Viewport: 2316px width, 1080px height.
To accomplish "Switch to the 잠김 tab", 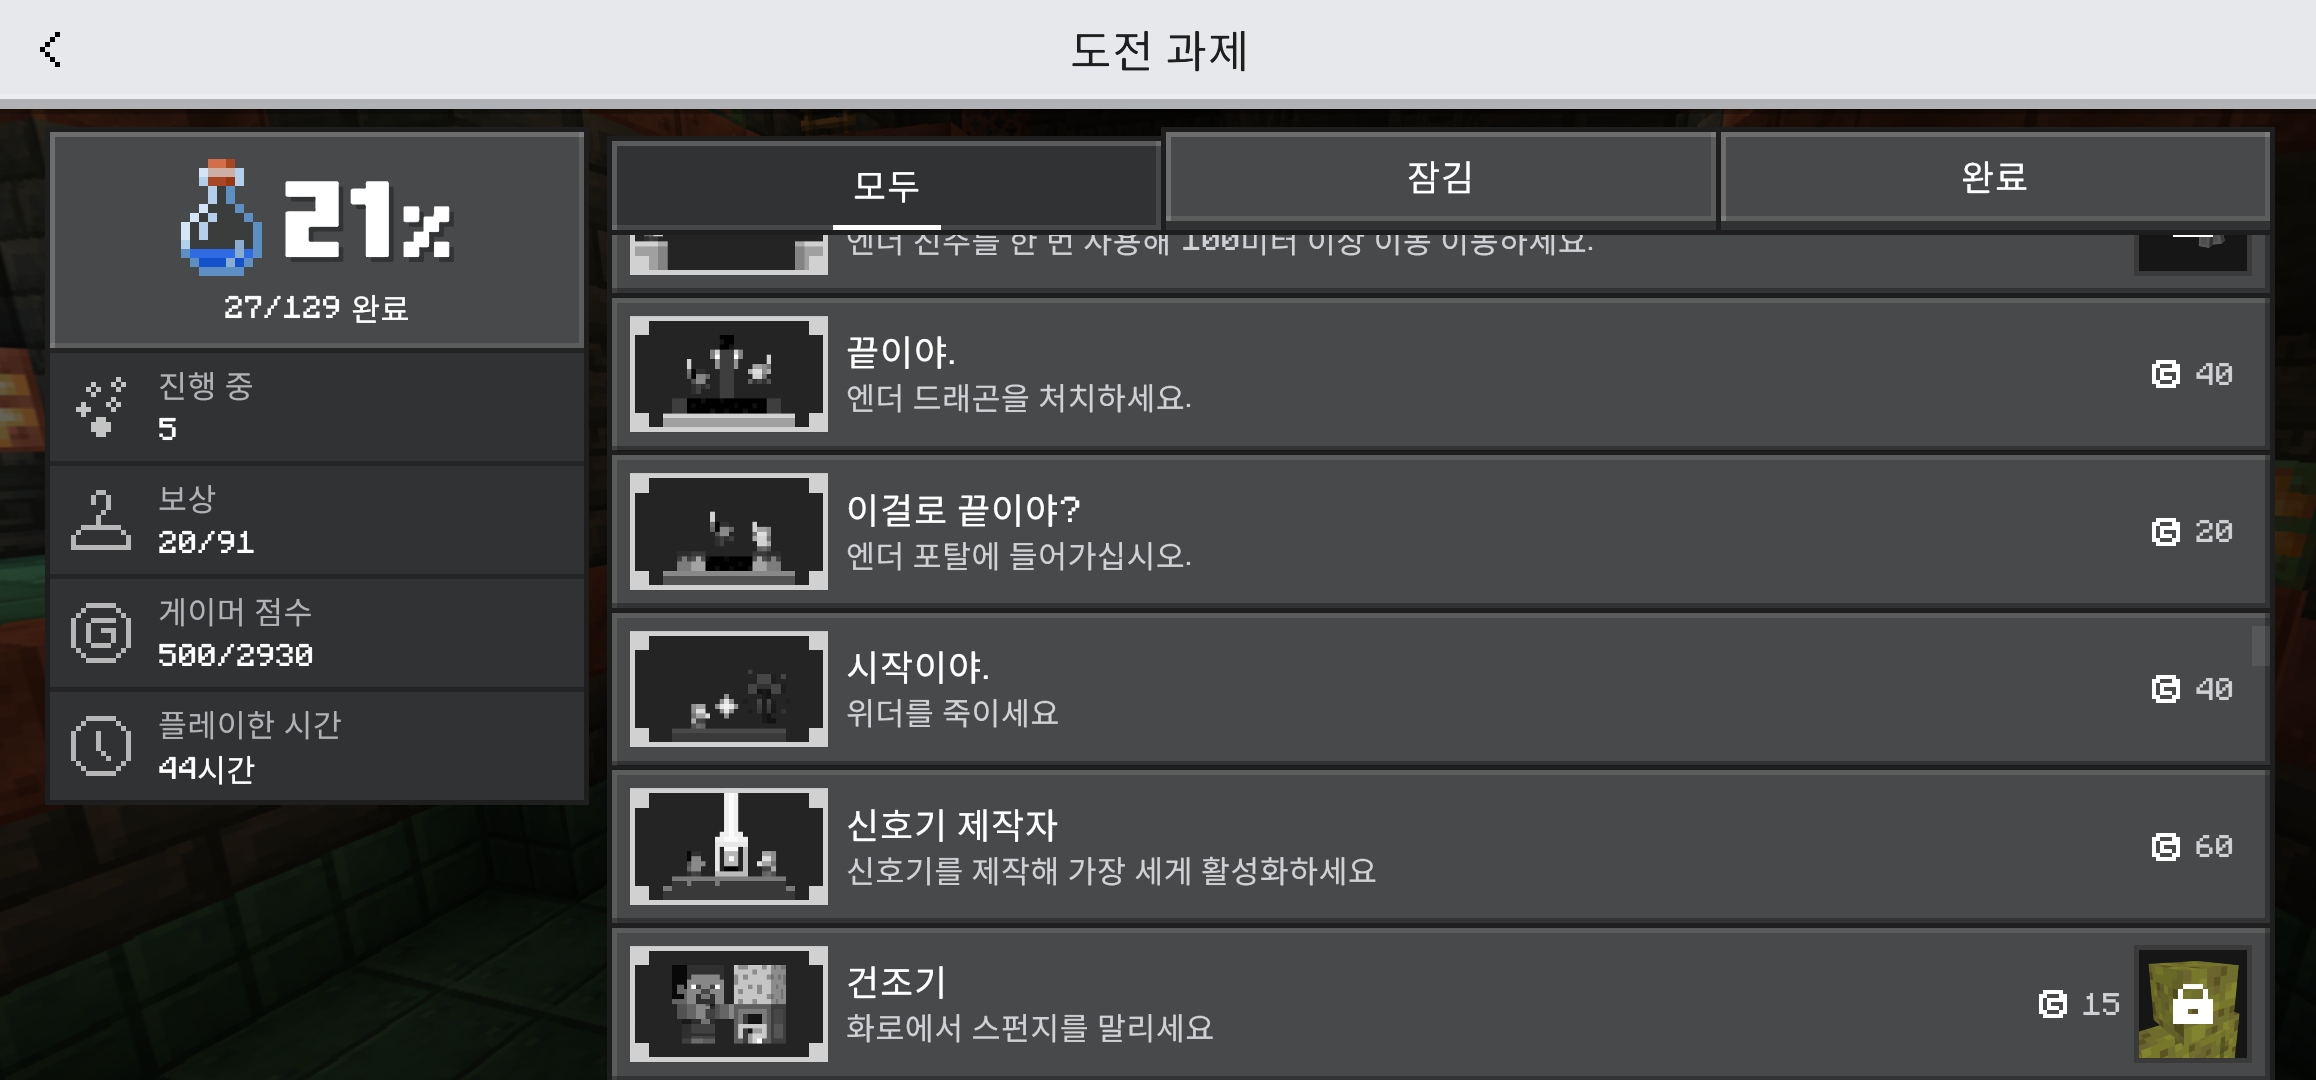I will 1440,177.
